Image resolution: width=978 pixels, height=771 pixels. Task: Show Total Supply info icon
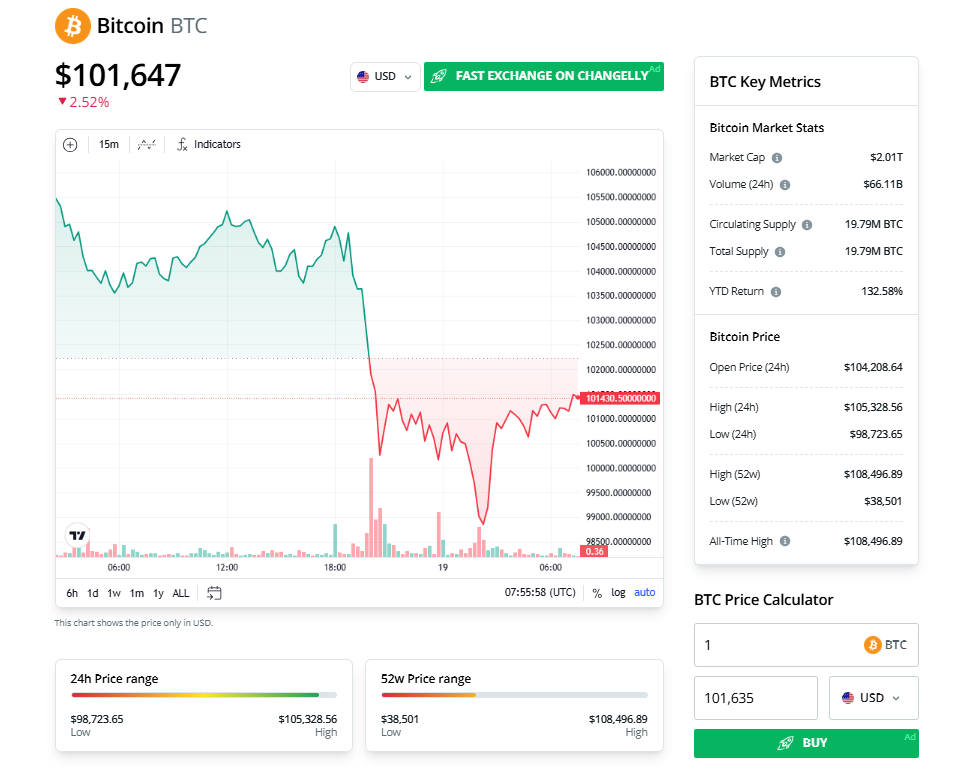pyautogui.click(x=780, y=252)
